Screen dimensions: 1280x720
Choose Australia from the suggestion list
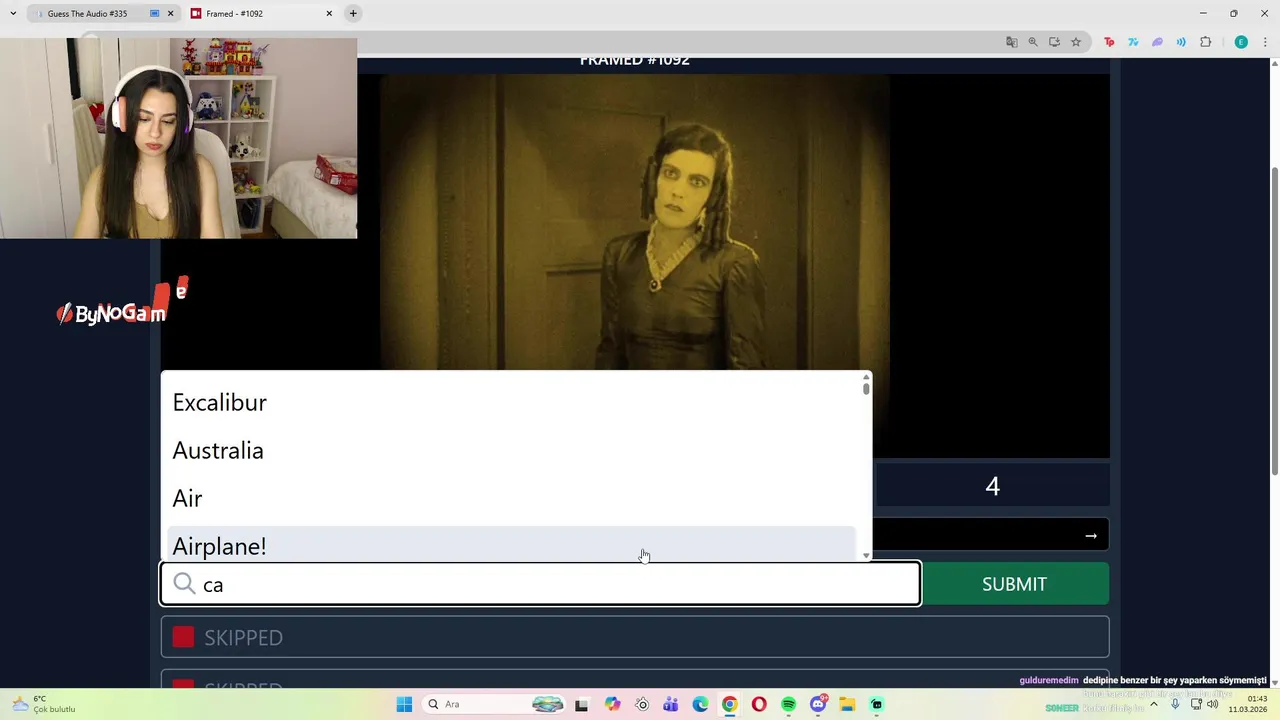(511, 450)
